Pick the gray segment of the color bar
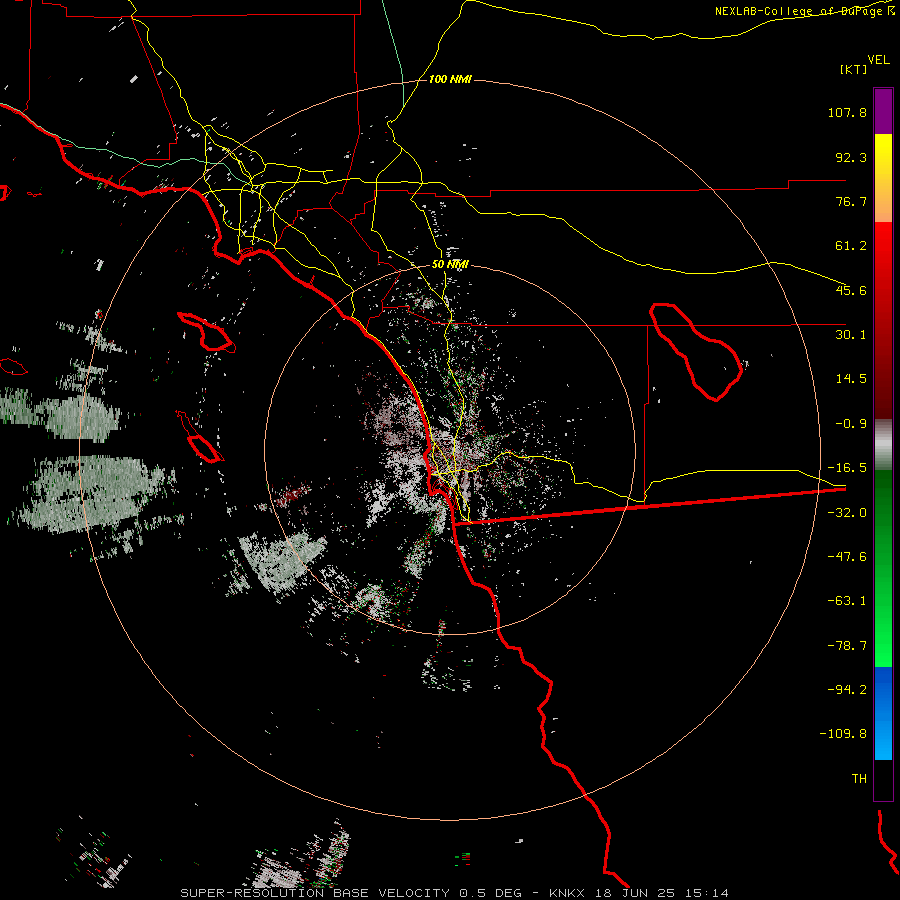900x900 pixels. pyautogui.click(x=883, y=445)
